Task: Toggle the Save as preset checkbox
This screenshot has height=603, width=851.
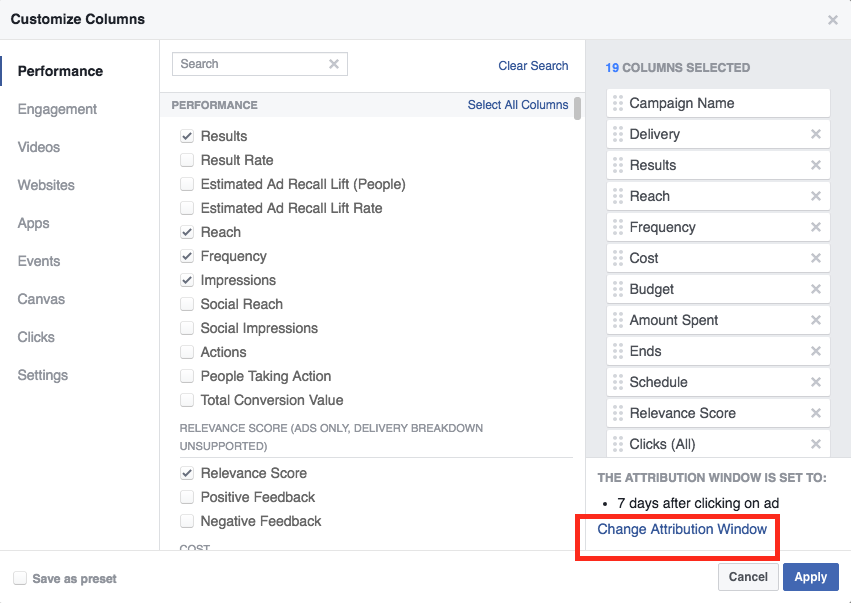Action: 20,578
